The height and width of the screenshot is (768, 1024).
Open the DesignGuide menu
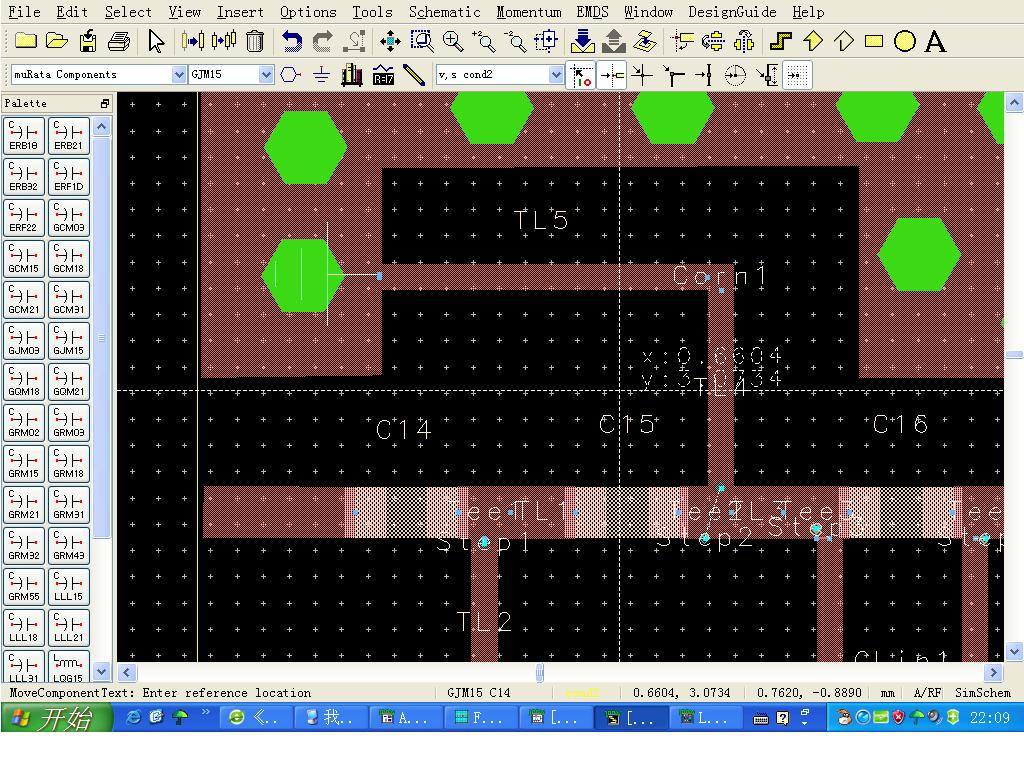[732, 12]
